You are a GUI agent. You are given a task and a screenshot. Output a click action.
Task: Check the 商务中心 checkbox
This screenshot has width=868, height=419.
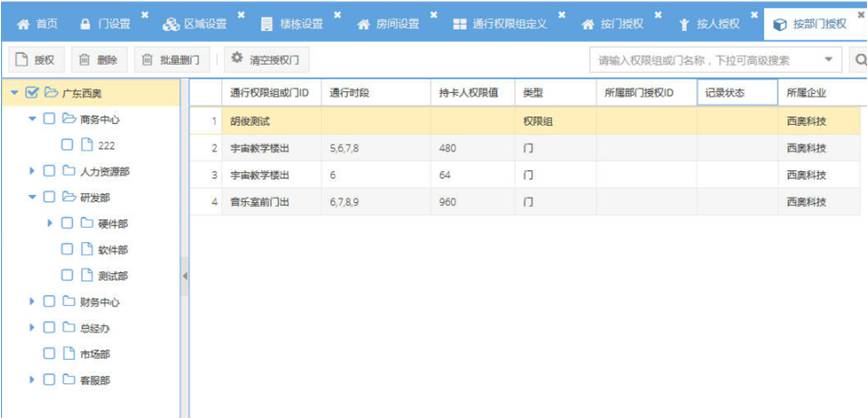(49, 119)
